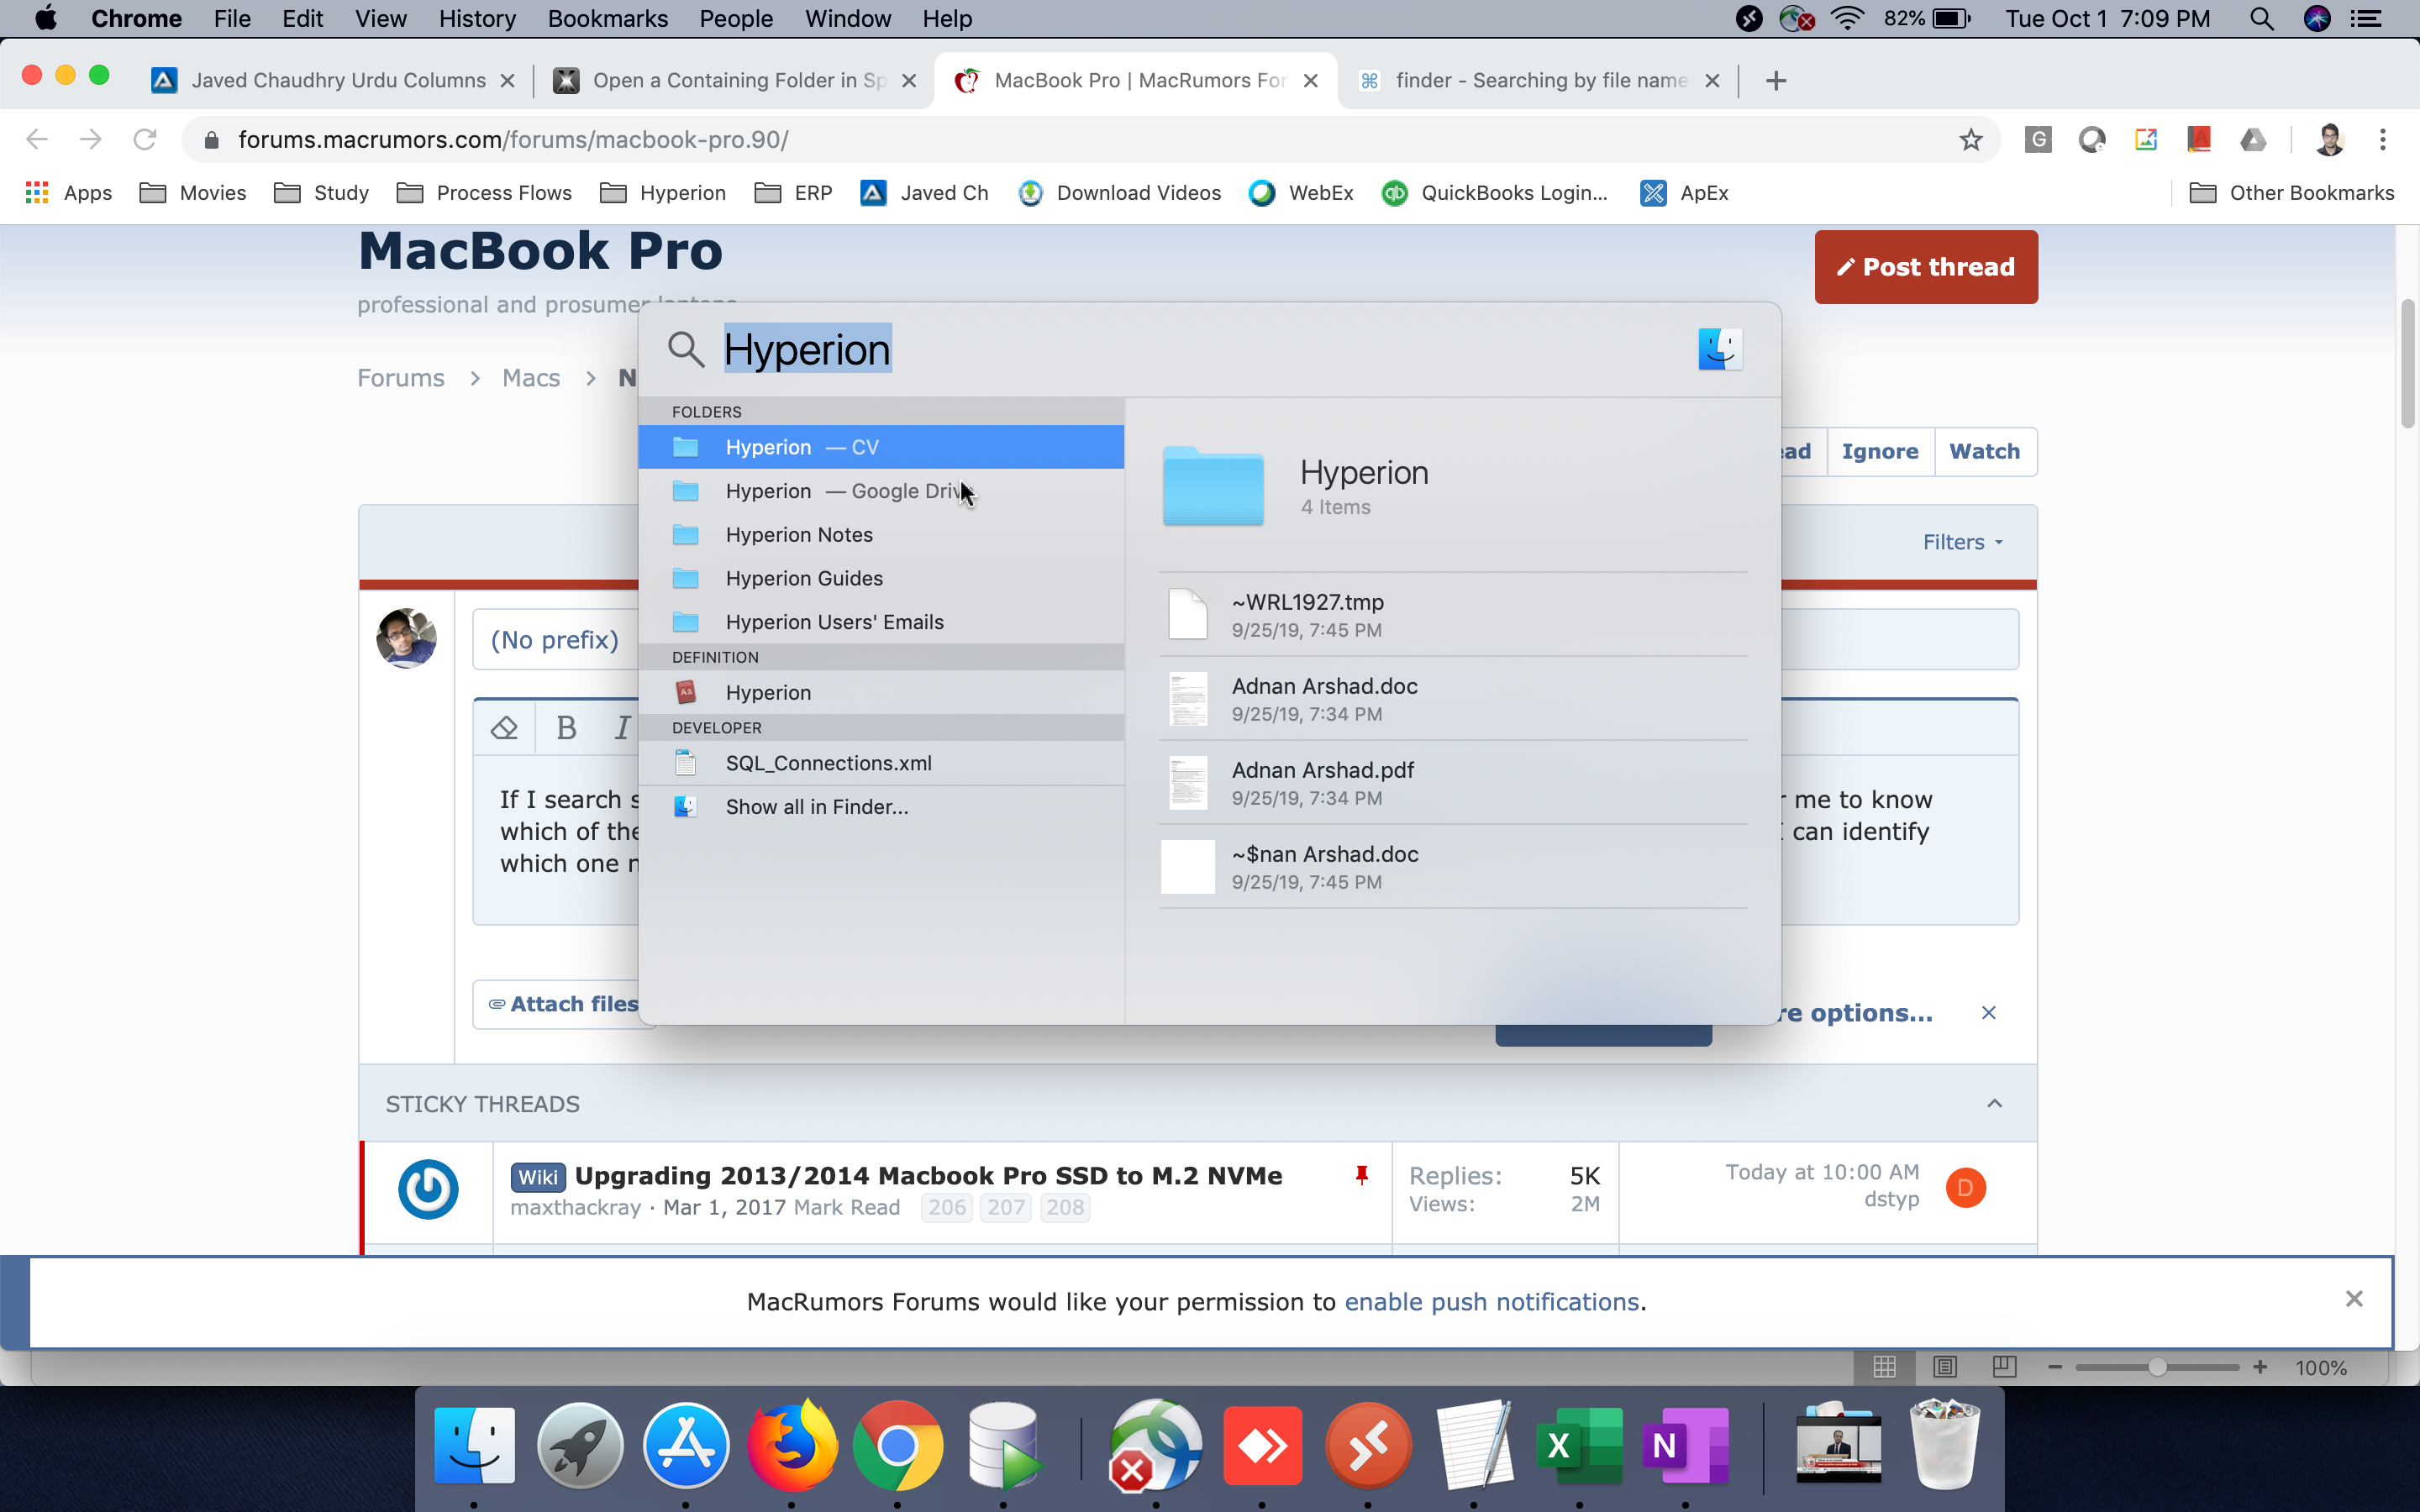Open Siri from the menu bar
This screenshot has height=1512, width=2420.
click(2317, 19)
